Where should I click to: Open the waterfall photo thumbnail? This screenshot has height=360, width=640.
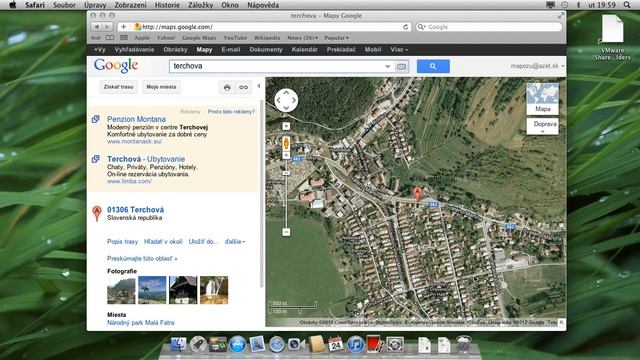(x=214, y=290)
